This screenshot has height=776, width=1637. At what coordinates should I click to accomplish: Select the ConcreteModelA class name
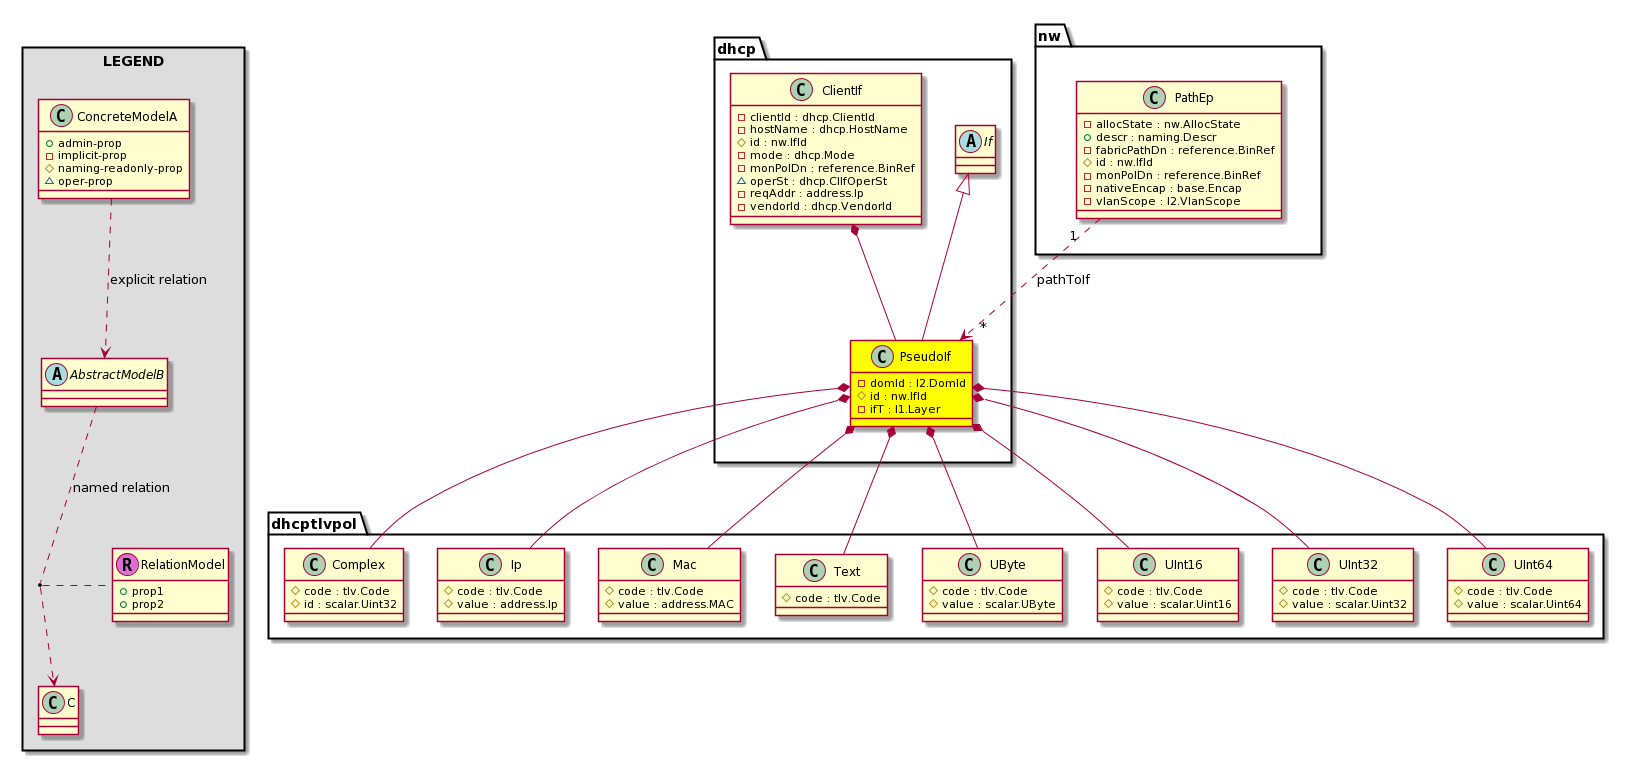(127, 116)
